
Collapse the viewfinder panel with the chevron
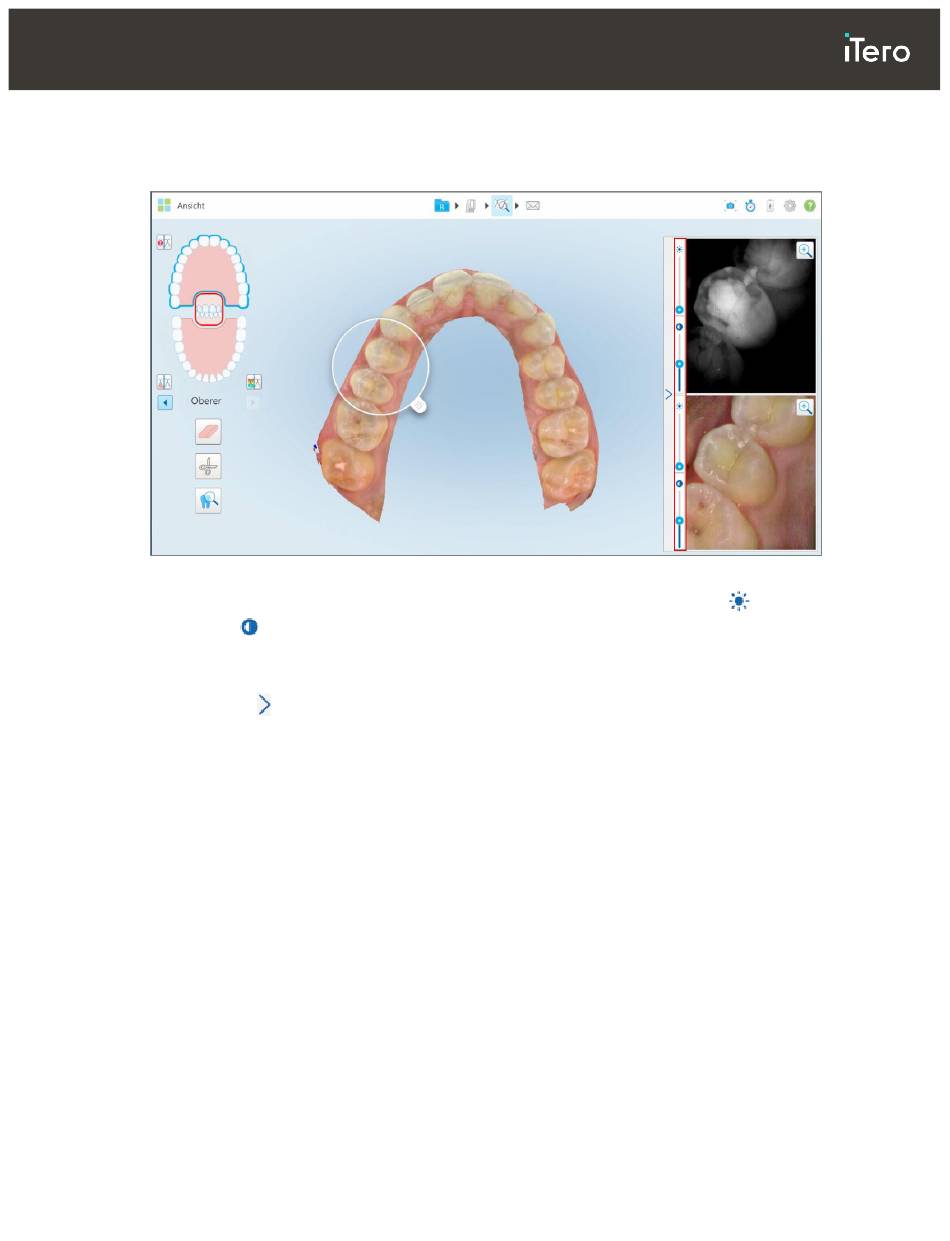pos(668,395)
